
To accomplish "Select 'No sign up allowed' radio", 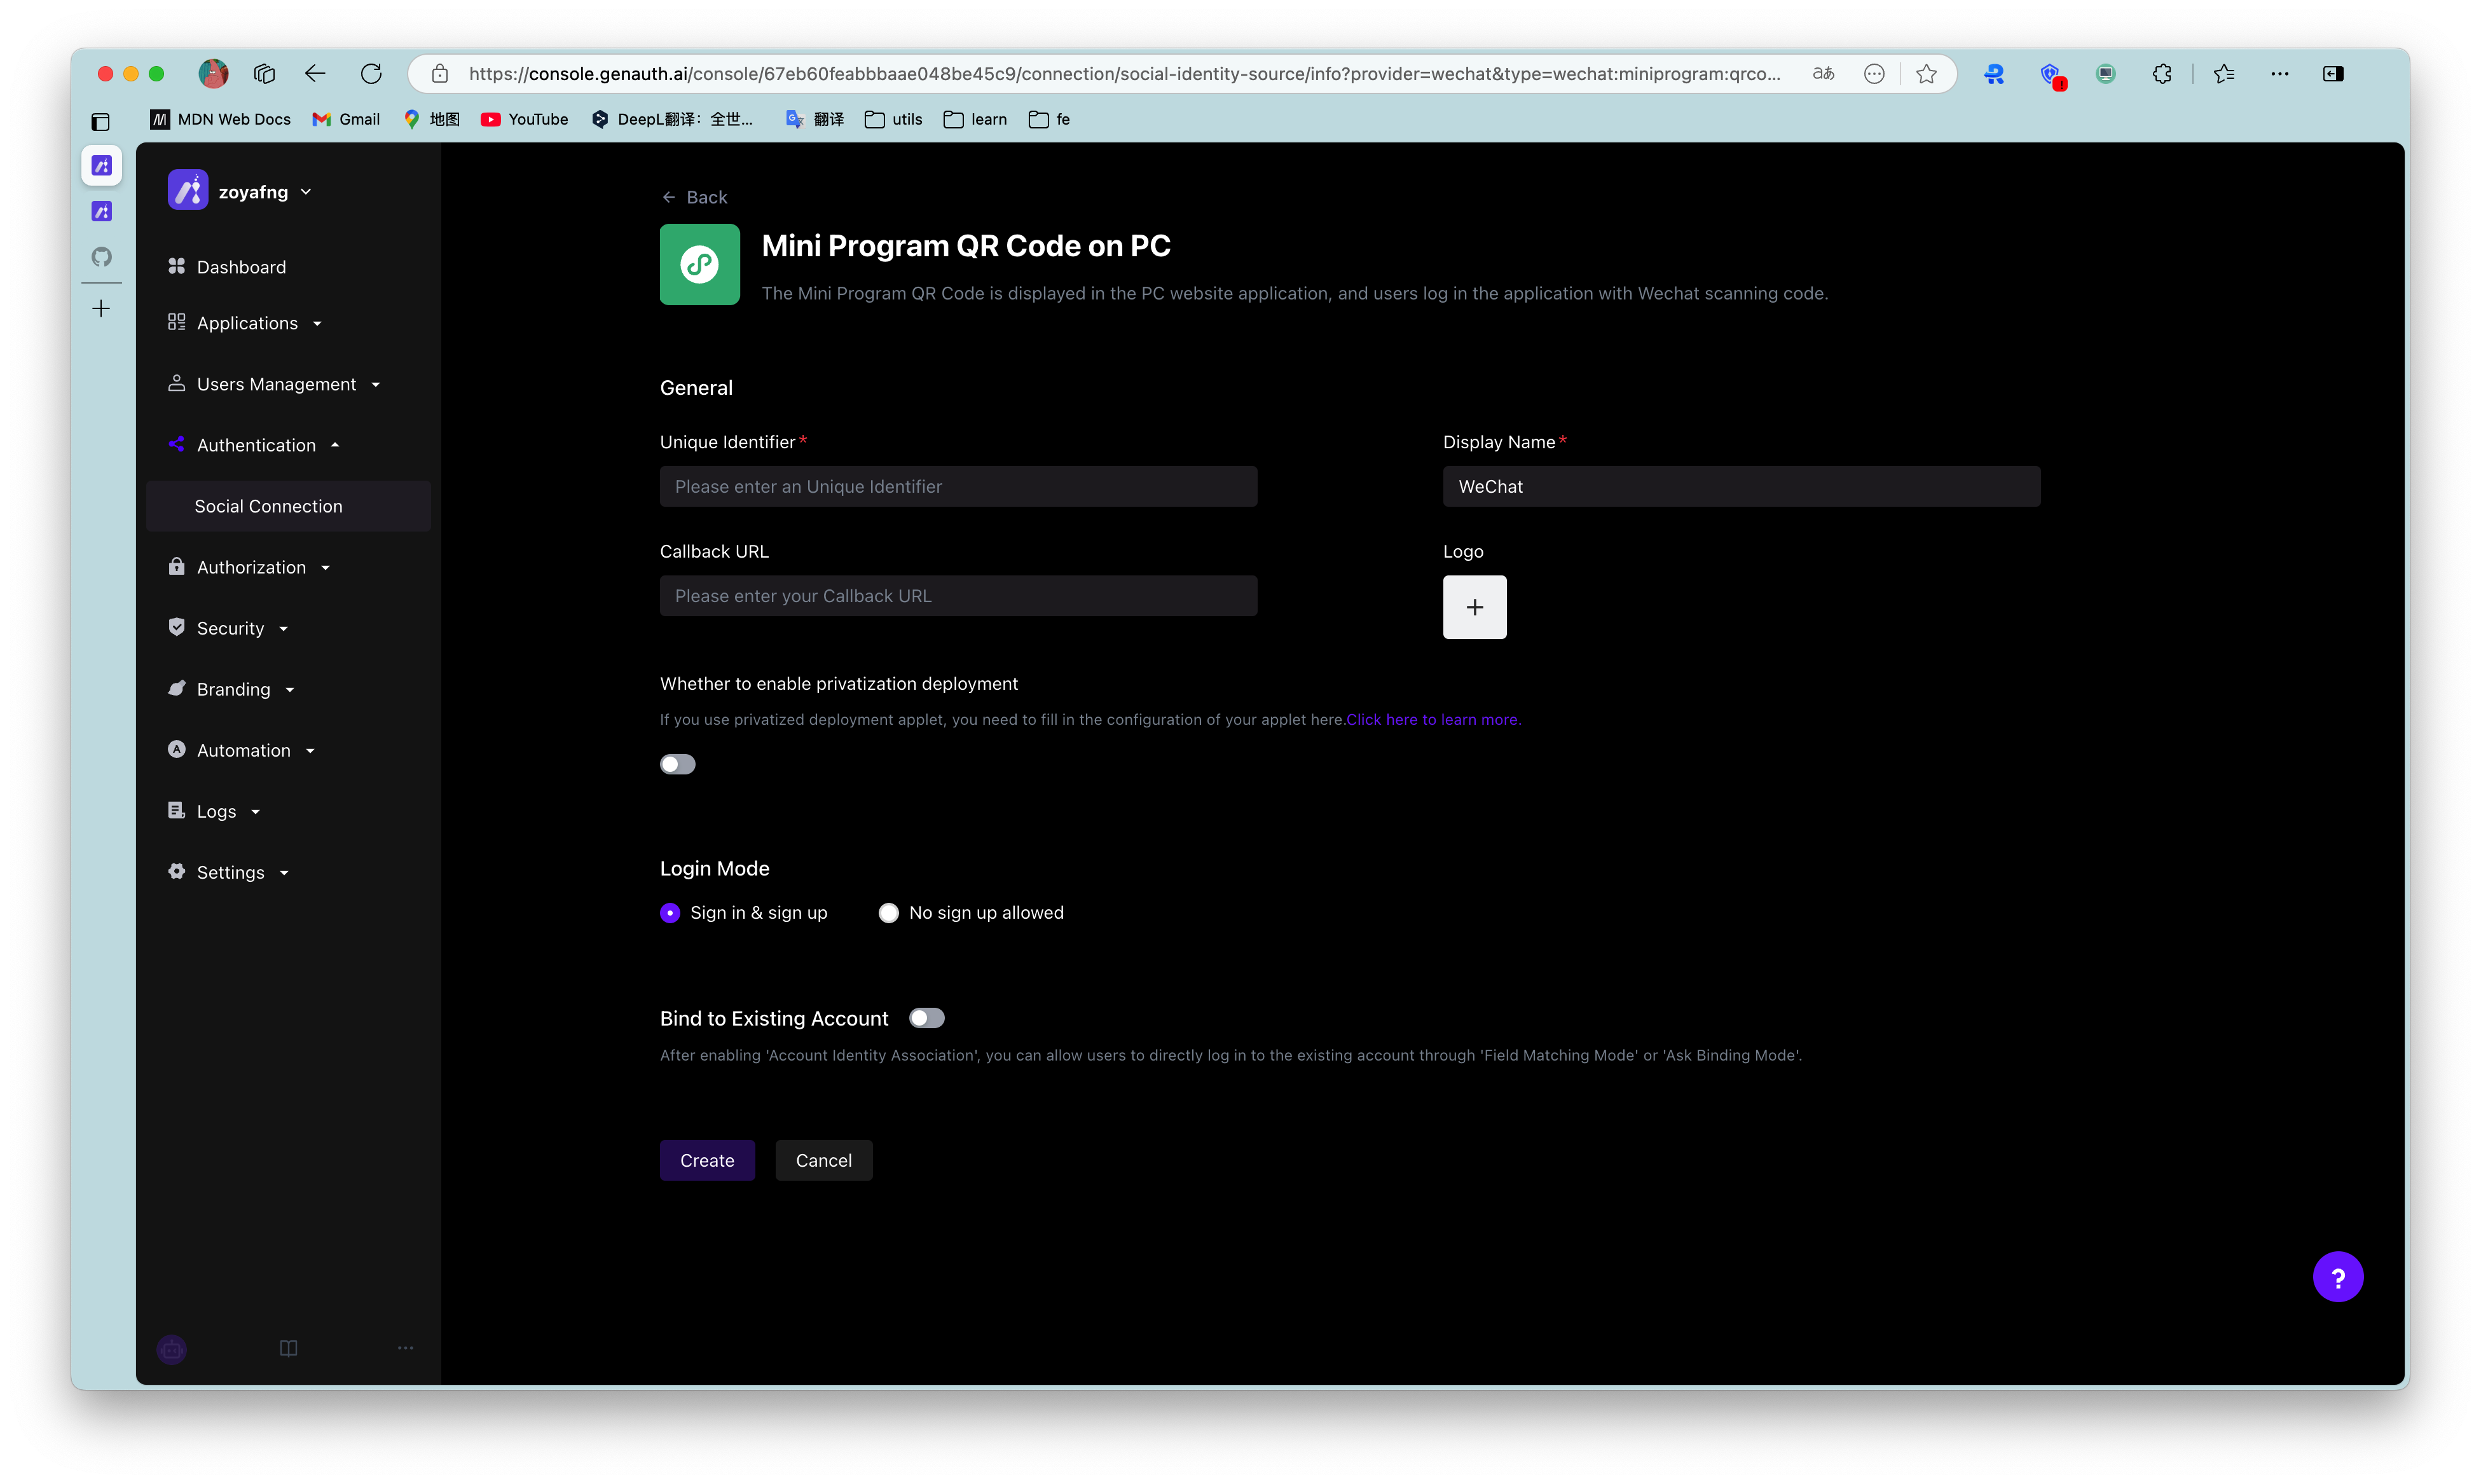I will pos(888,913).
